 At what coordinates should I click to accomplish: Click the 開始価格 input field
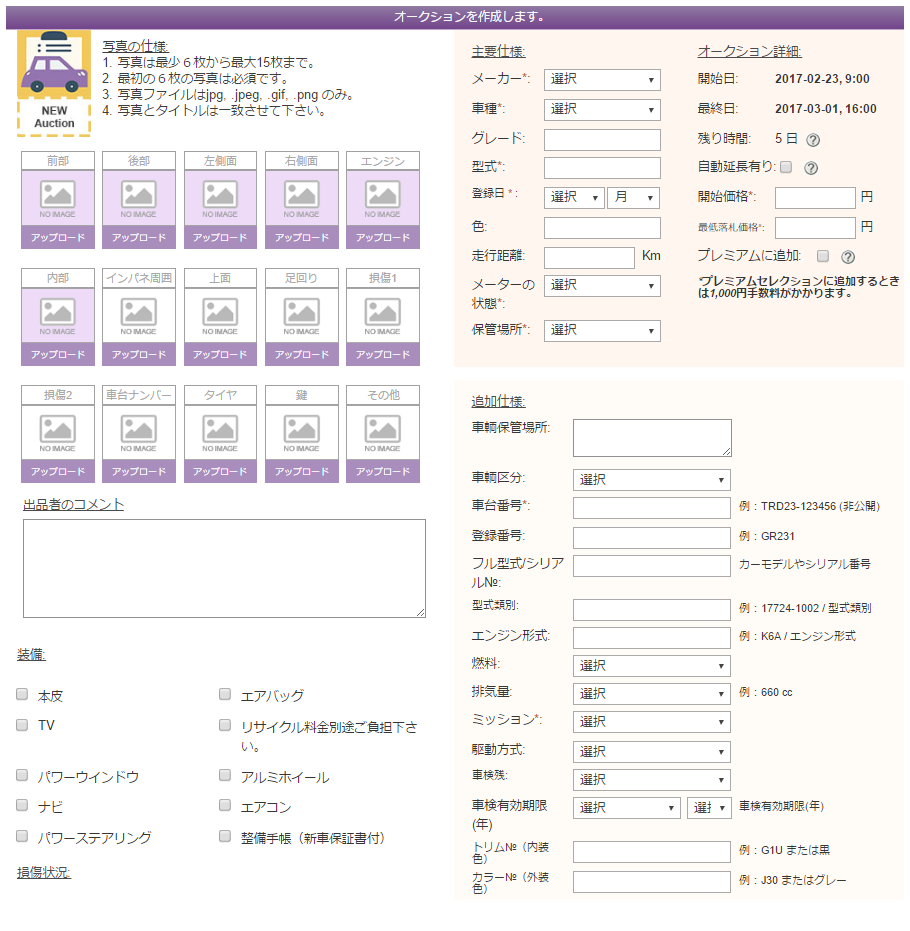(x=815, y=198)
